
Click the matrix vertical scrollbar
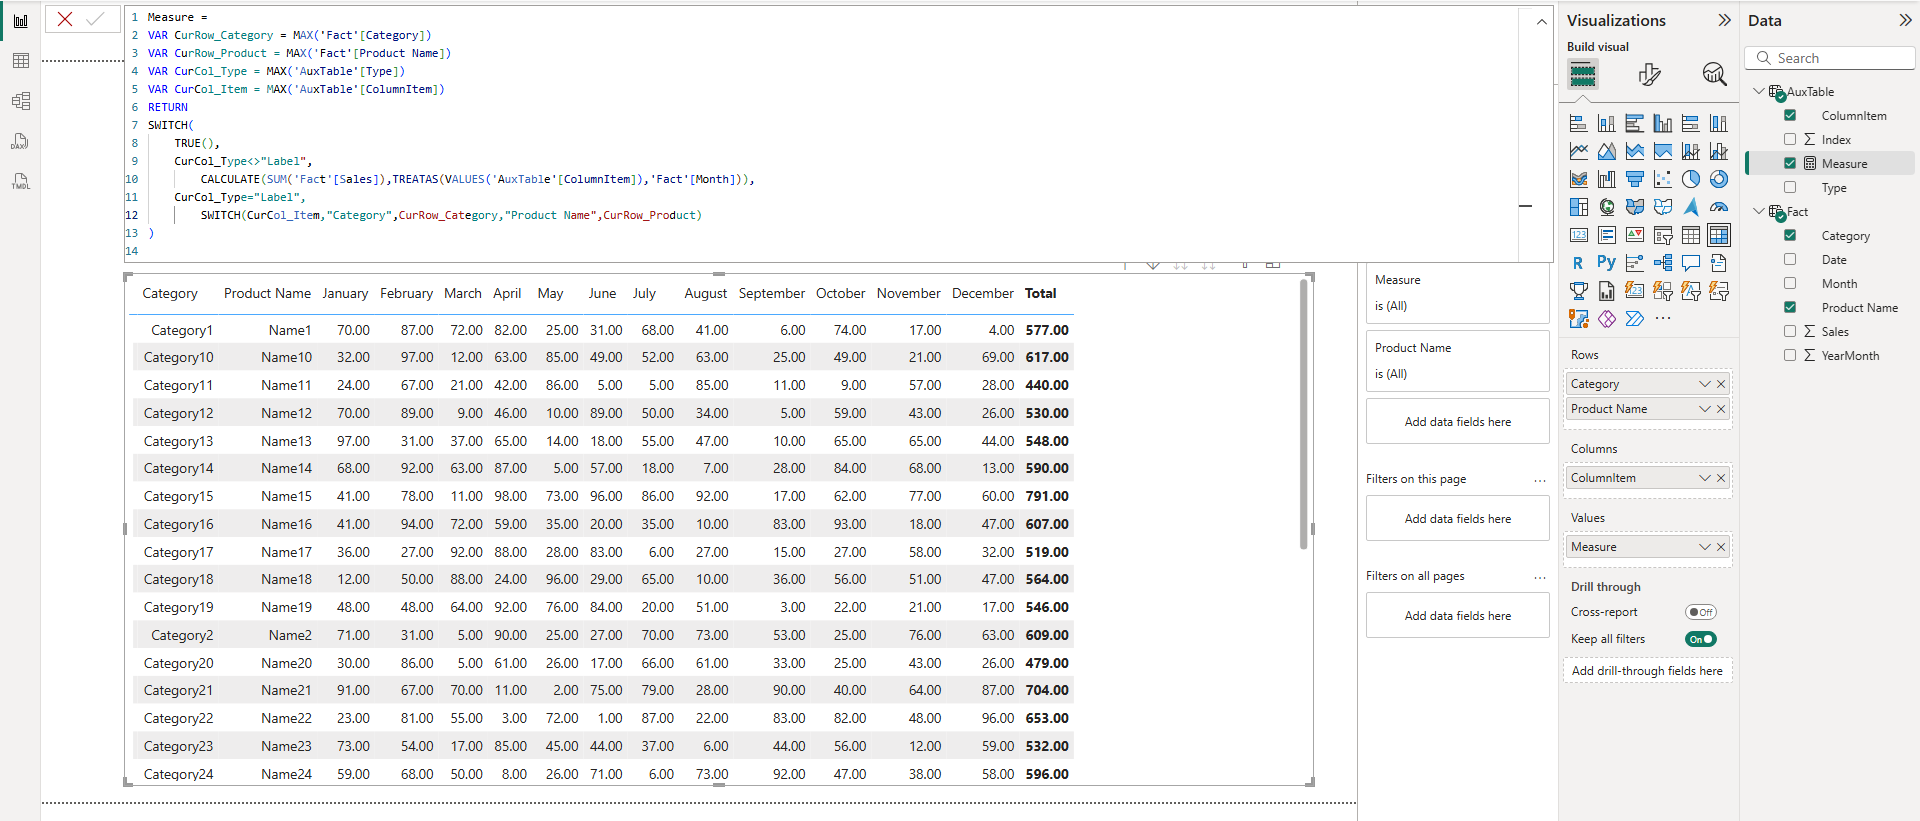[x=1303, y=414]
